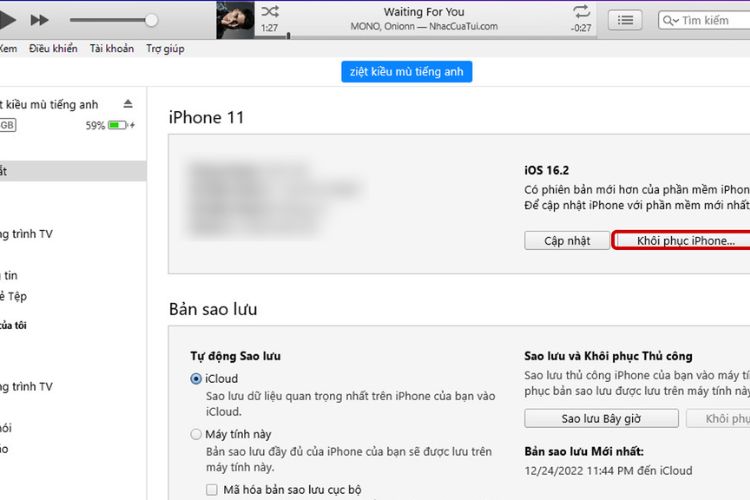Click the album artwork thumbnail

(235, 20)
